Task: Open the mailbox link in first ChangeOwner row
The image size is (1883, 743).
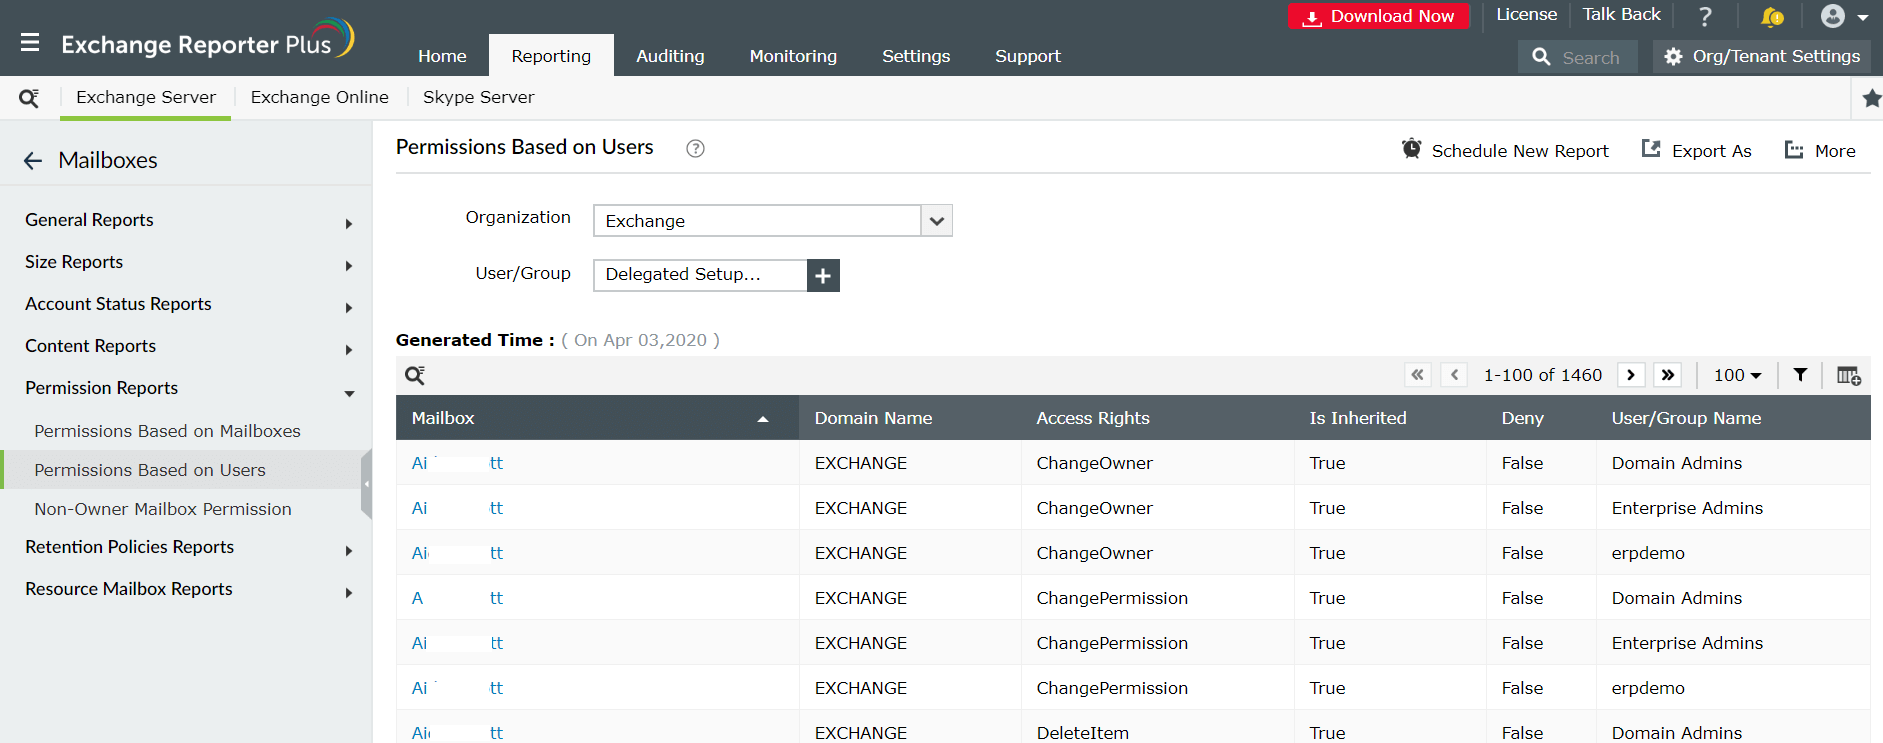Action: 457,463
